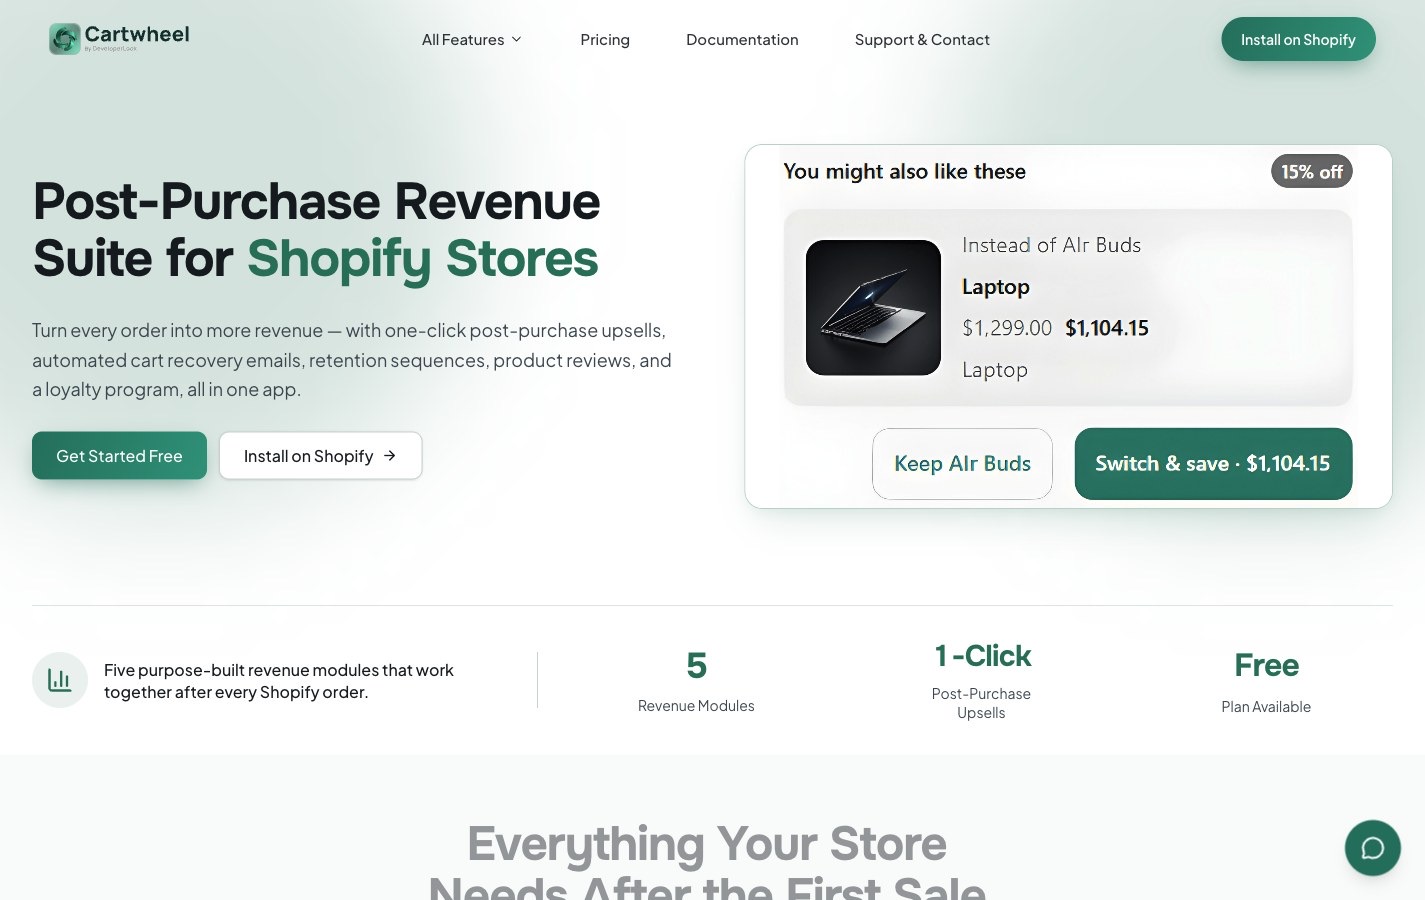Image resolution: width=1425 pixels, height=900 pixels.
Task: Click All Features menu label
Action: (463, 39)
